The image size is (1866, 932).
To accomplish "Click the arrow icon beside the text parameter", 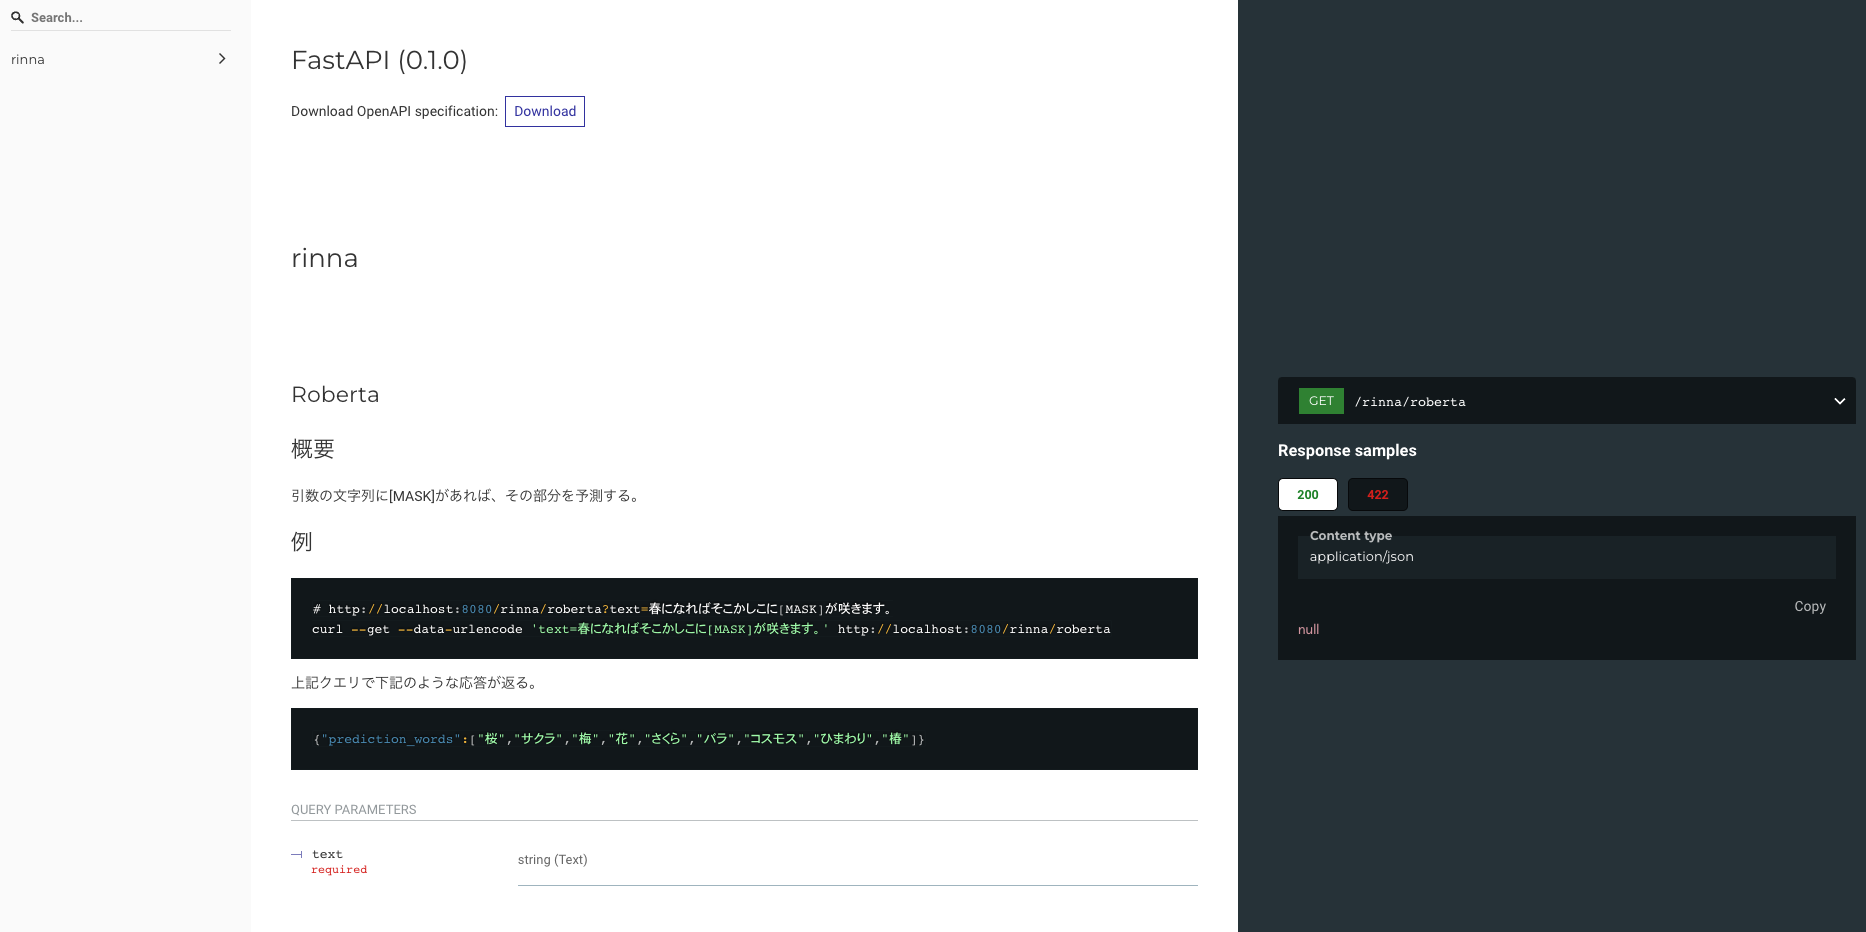I will (x=296, y=854).
